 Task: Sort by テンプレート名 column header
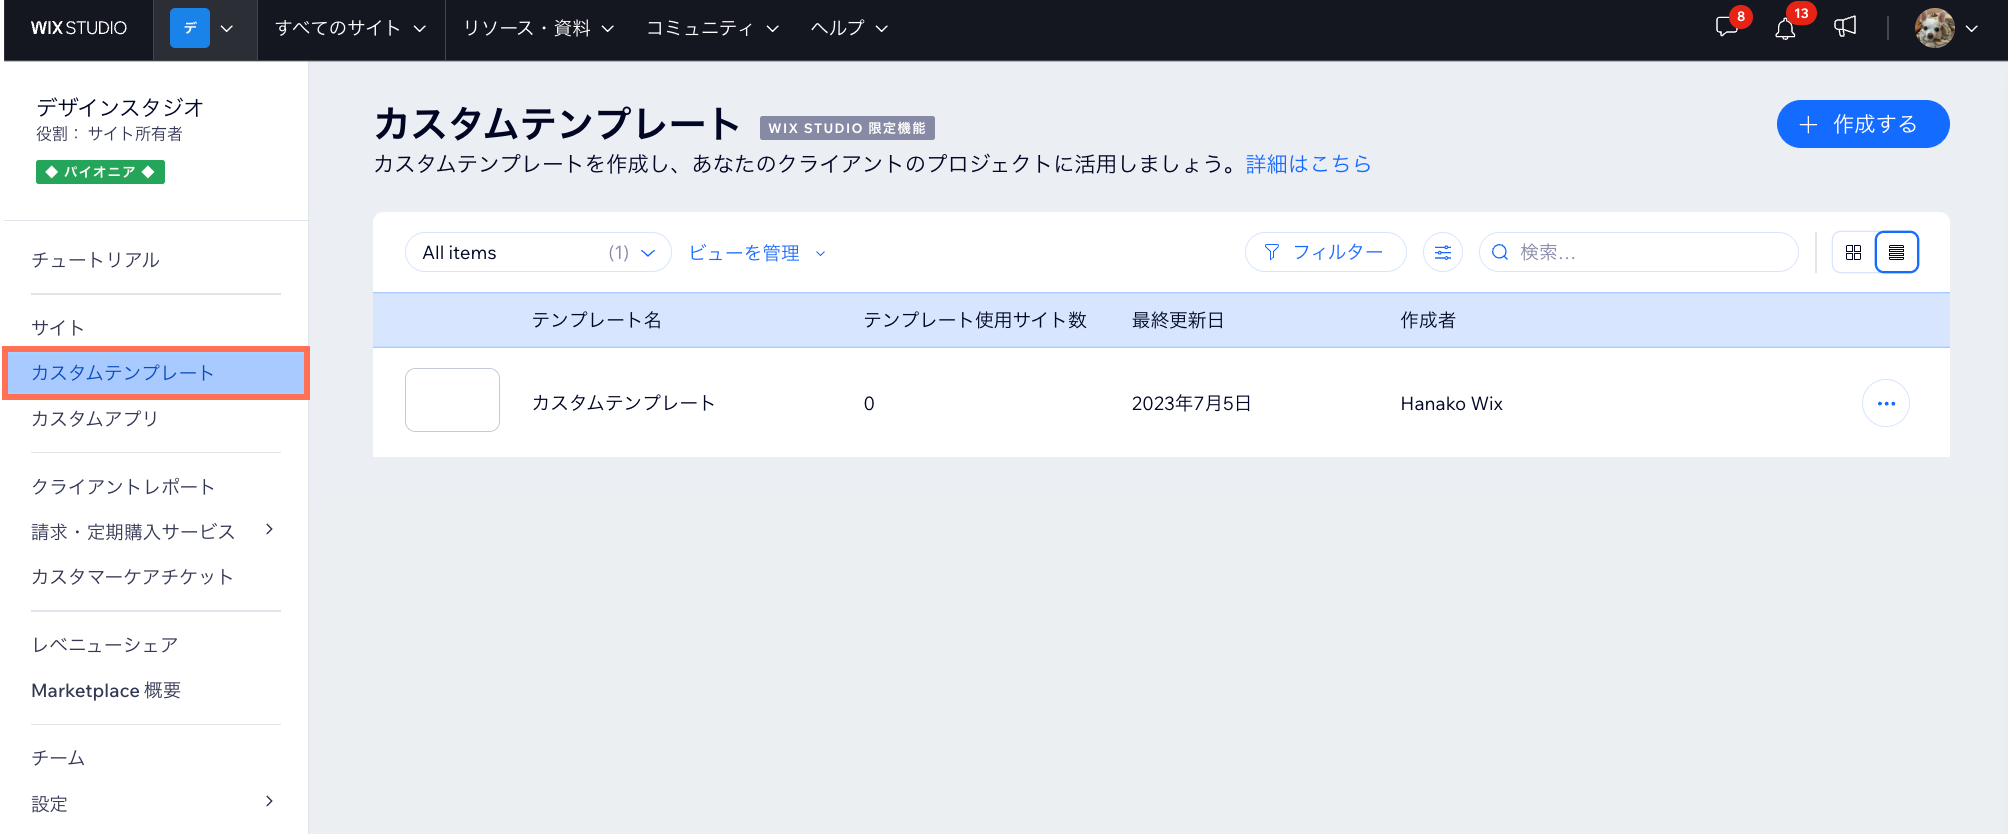point(596,320)
